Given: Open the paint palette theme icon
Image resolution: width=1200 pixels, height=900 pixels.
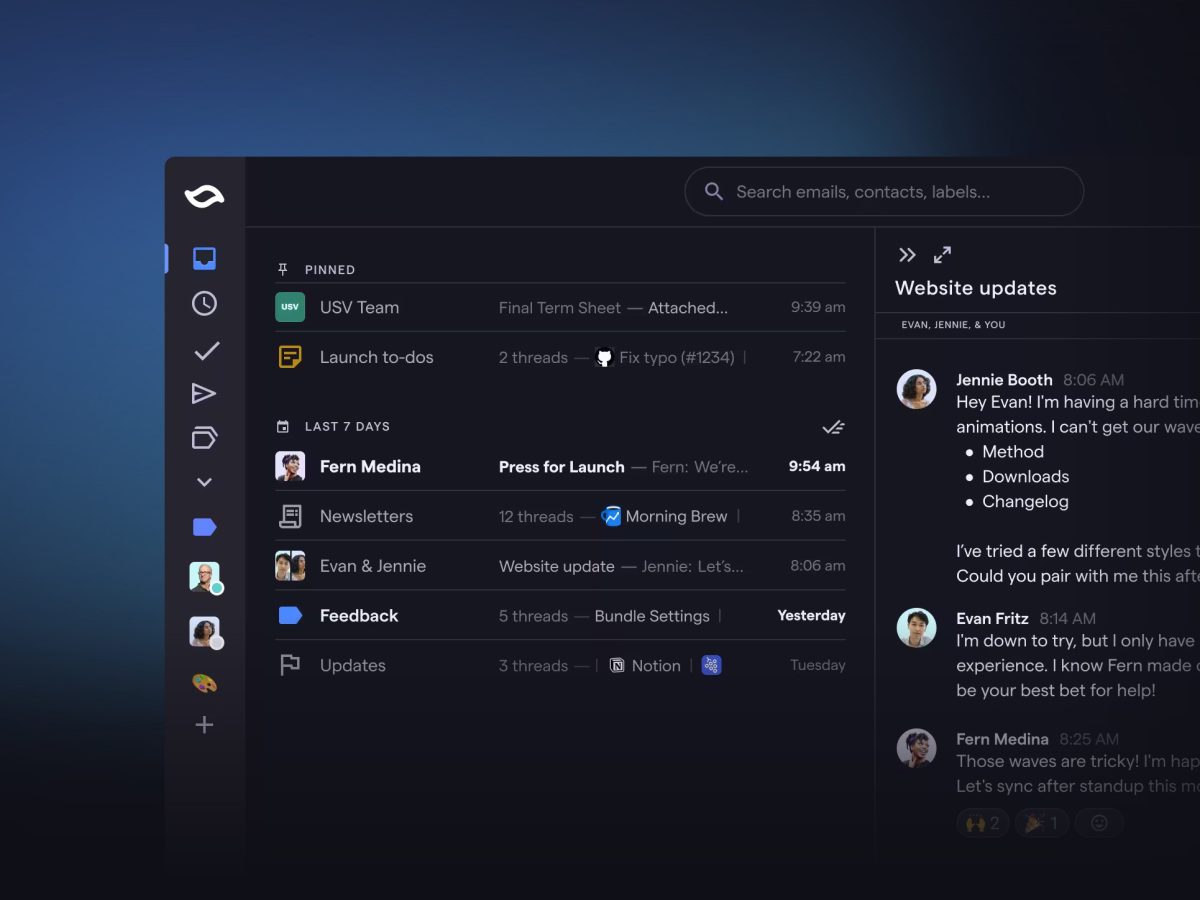Looking at the screenshot, I should tap(204, 684).
